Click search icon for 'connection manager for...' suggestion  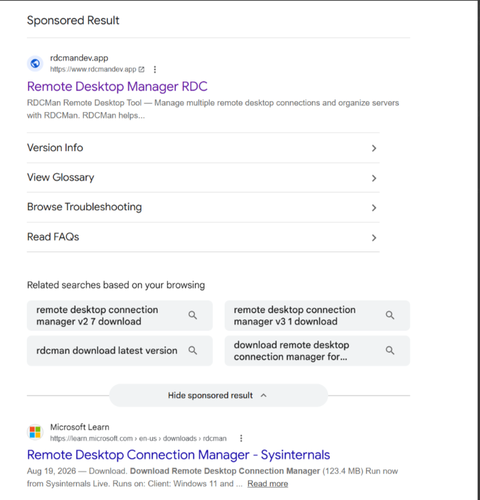pyautogui.click(x=390, y=350)
